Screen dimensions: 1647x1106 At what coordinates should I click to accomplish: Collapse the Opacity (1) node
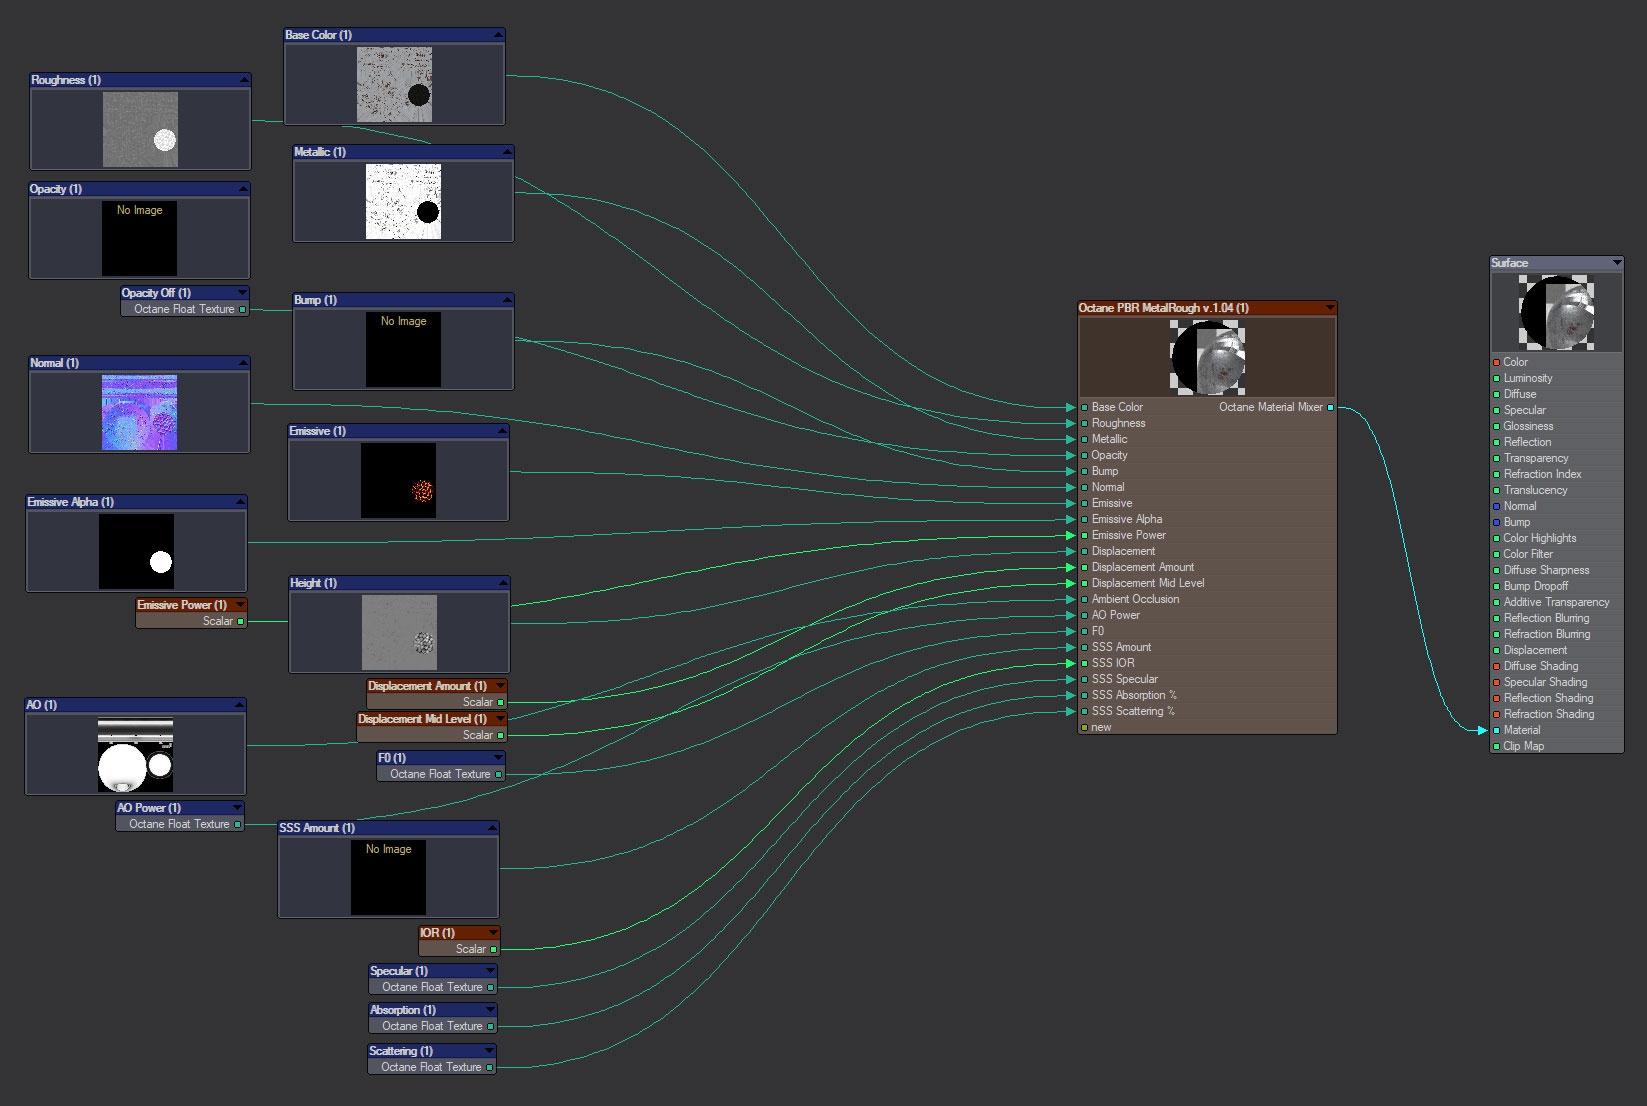242,189
